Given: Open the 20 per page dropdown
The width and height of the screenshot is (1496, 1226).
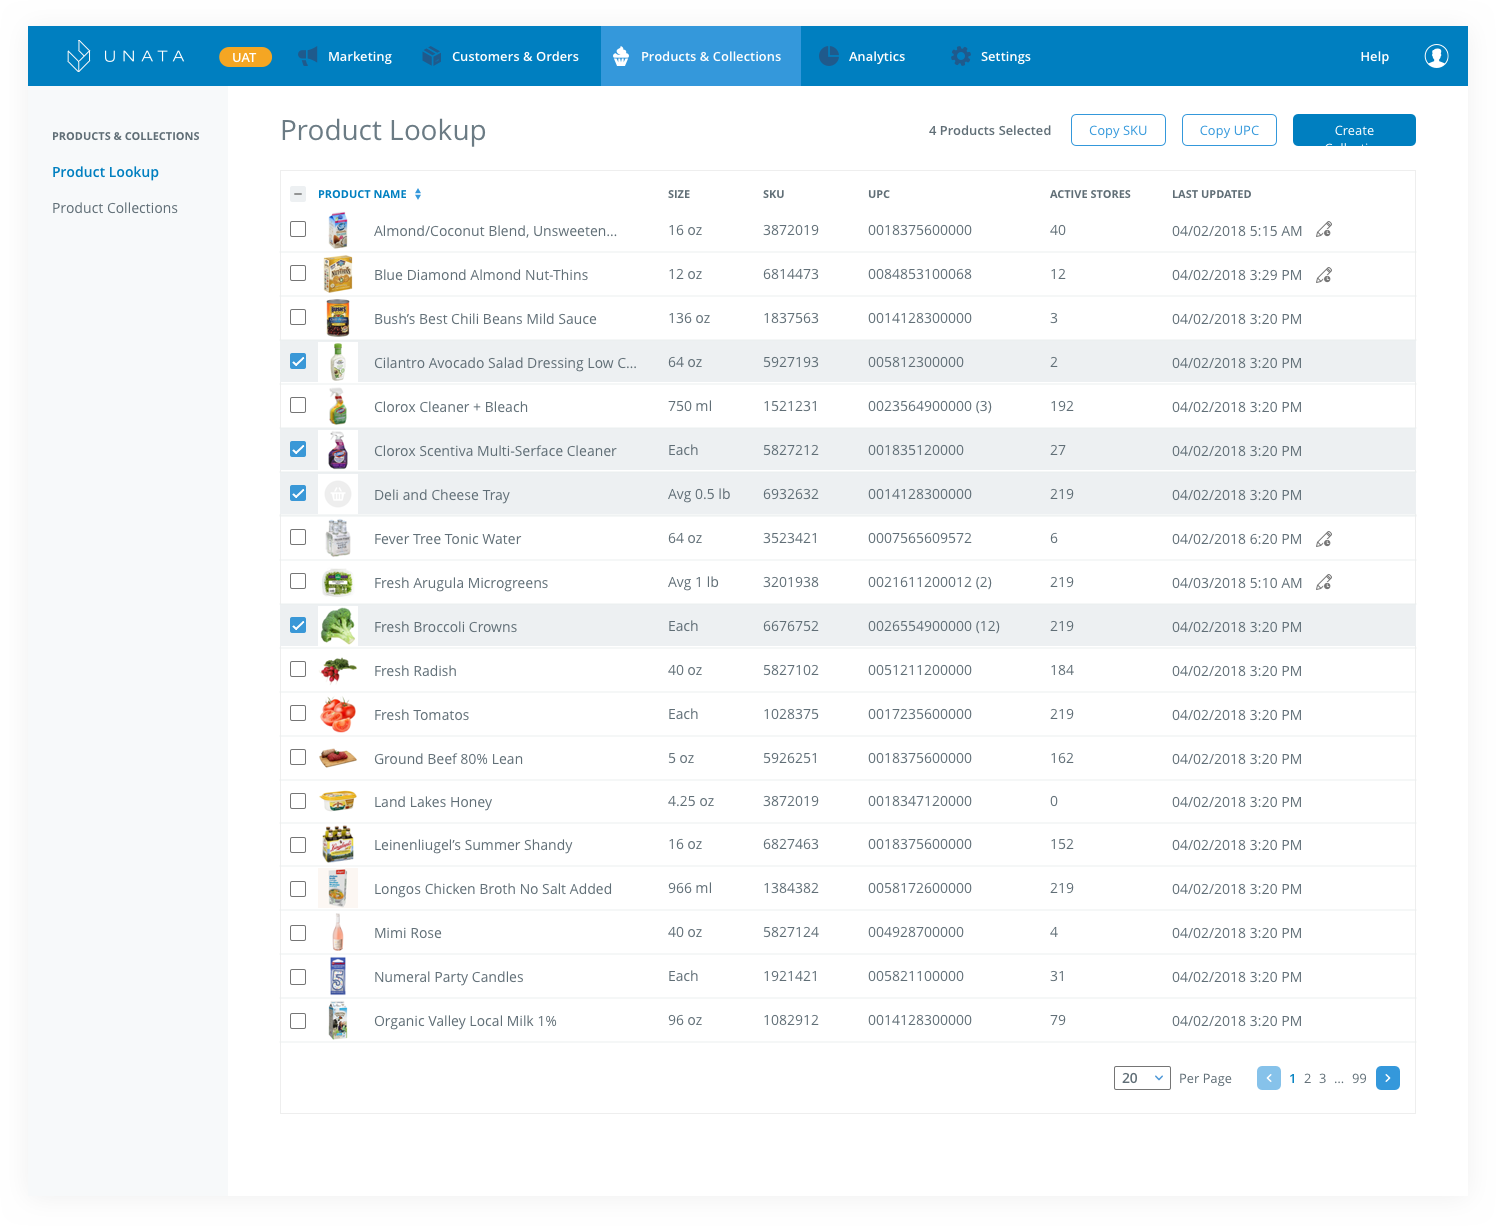Looking at the screenshot, I should click(x=1142, y=1078).
